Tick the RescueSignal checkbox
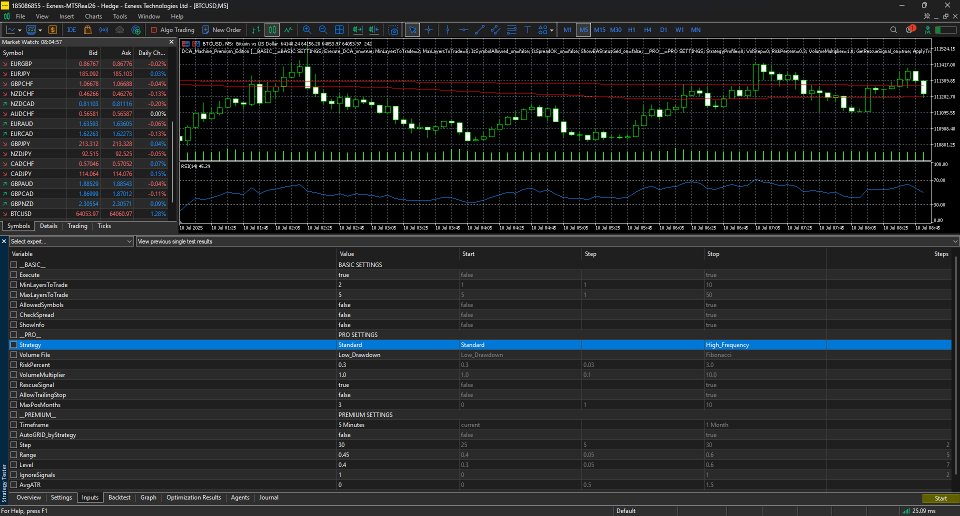This screenshot has height=516, width=960. [13, 385]
